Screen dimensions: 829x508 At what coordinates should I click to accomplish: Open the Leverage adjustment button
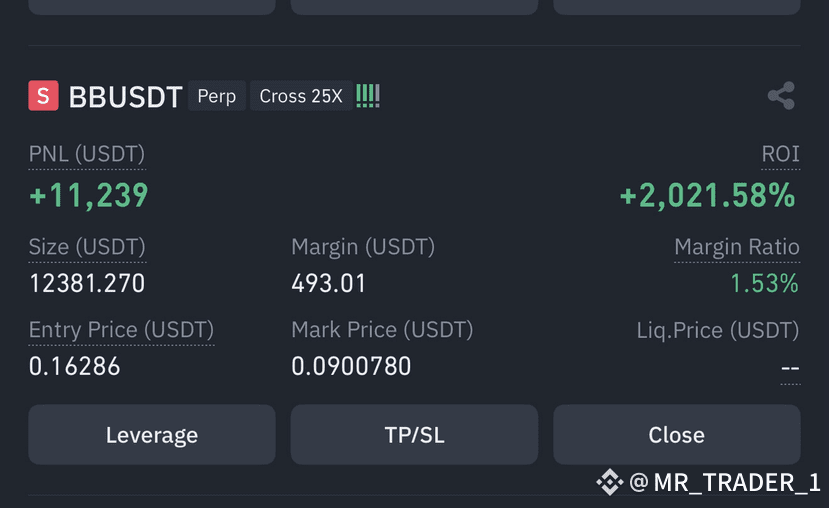pos(152,435)
